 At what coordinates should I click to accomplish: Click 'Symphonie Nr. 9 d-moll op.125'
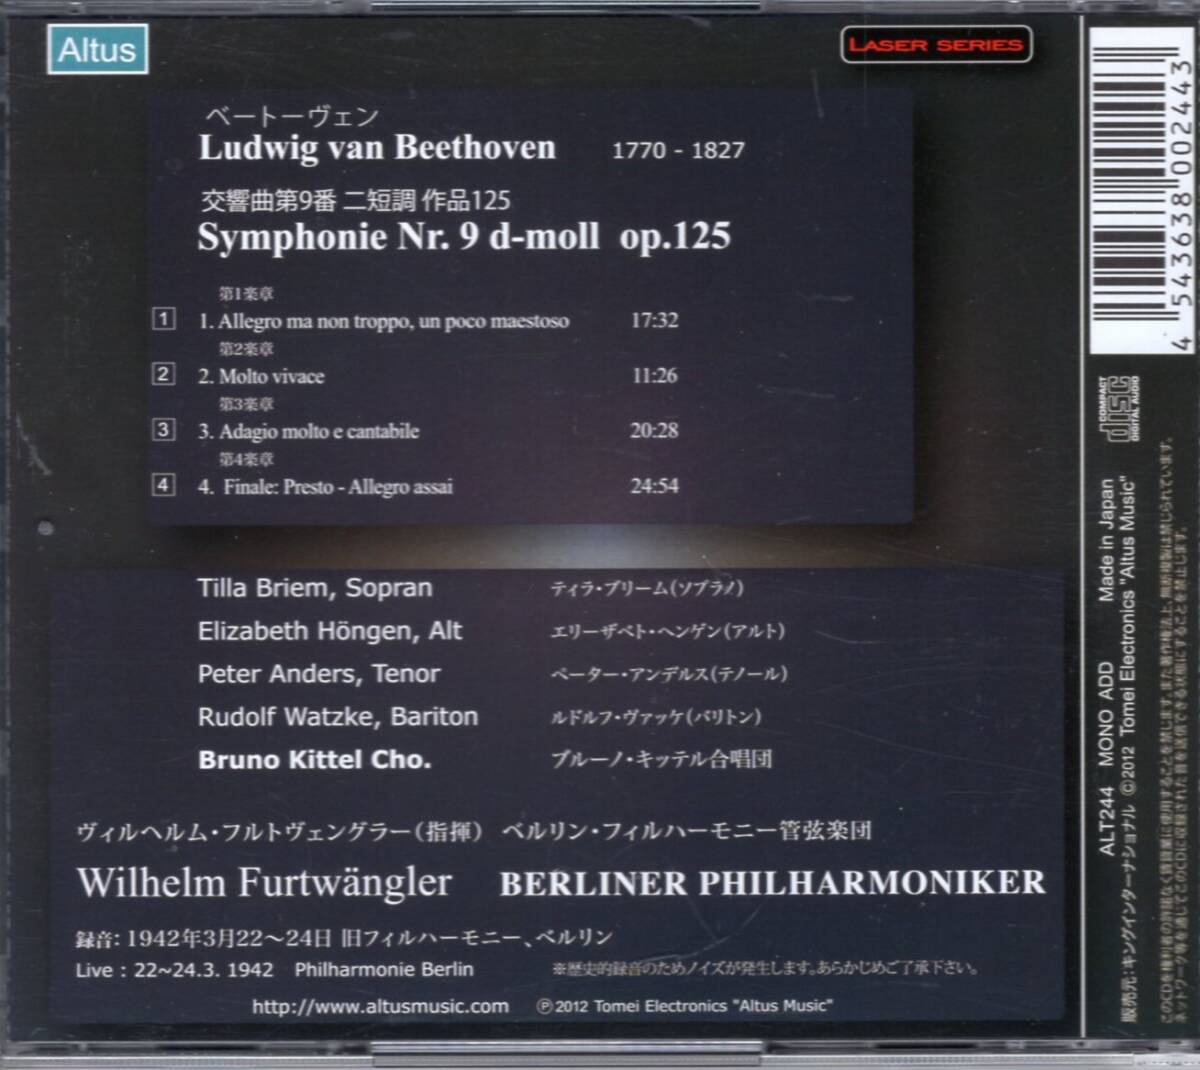coord(464,237)
